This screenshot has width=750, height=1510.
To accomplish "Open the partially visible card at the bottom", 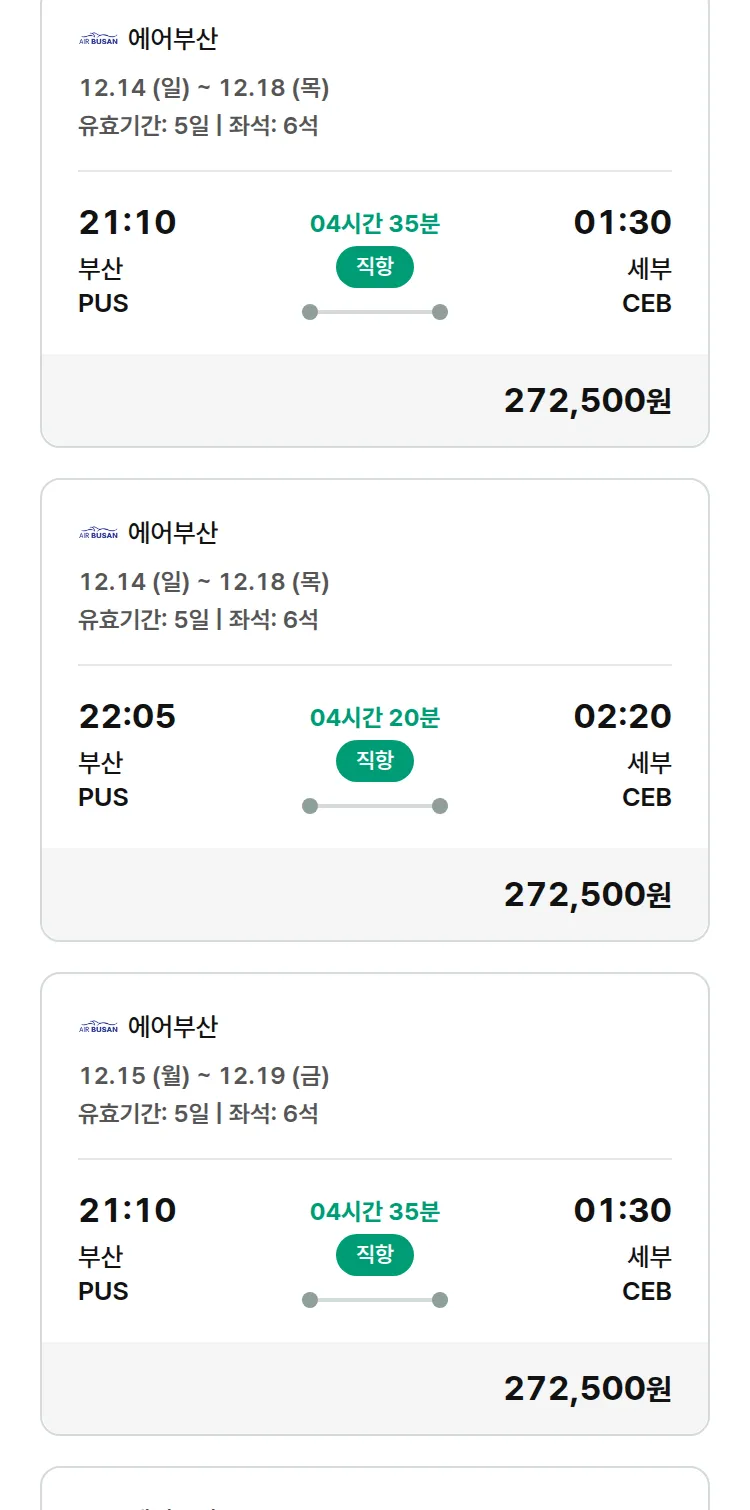I will [375, 1490].
